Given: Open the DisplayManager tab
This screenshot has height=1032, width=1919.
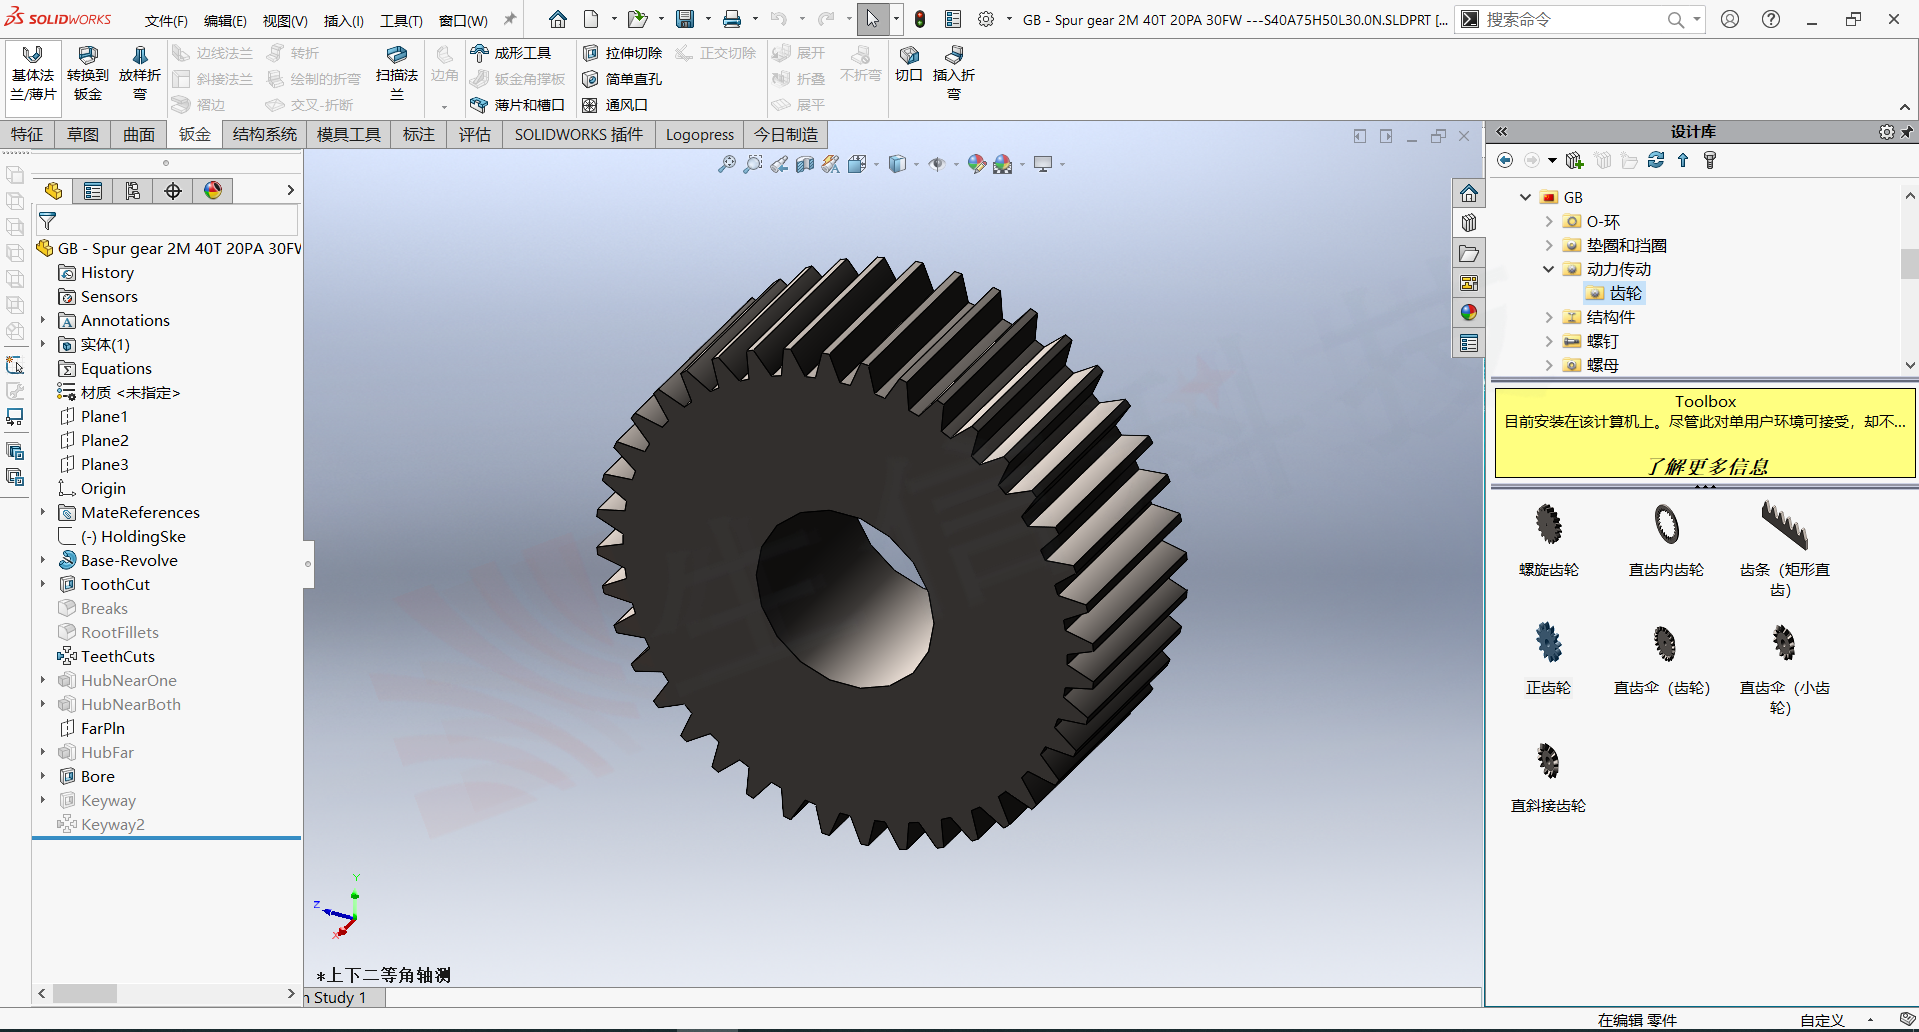Looking at the screenshot, I should pos(213,191).
